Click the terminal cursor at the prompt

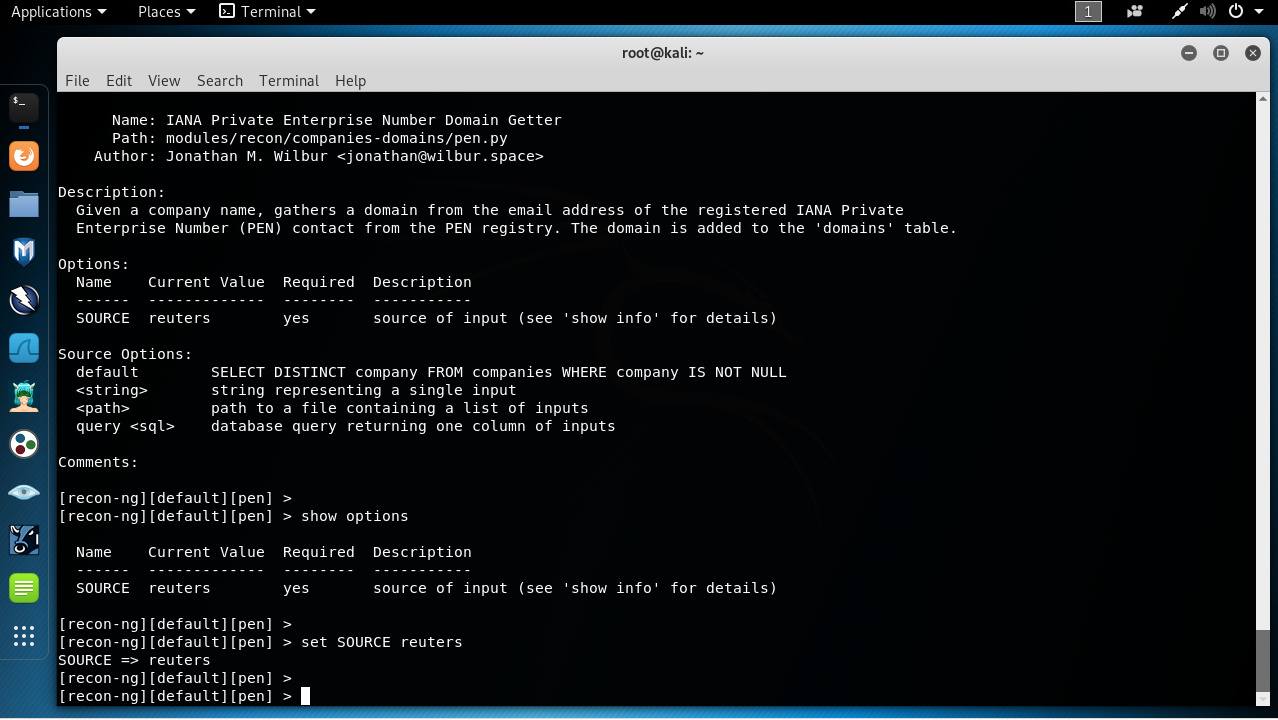(x=305, y=696)
